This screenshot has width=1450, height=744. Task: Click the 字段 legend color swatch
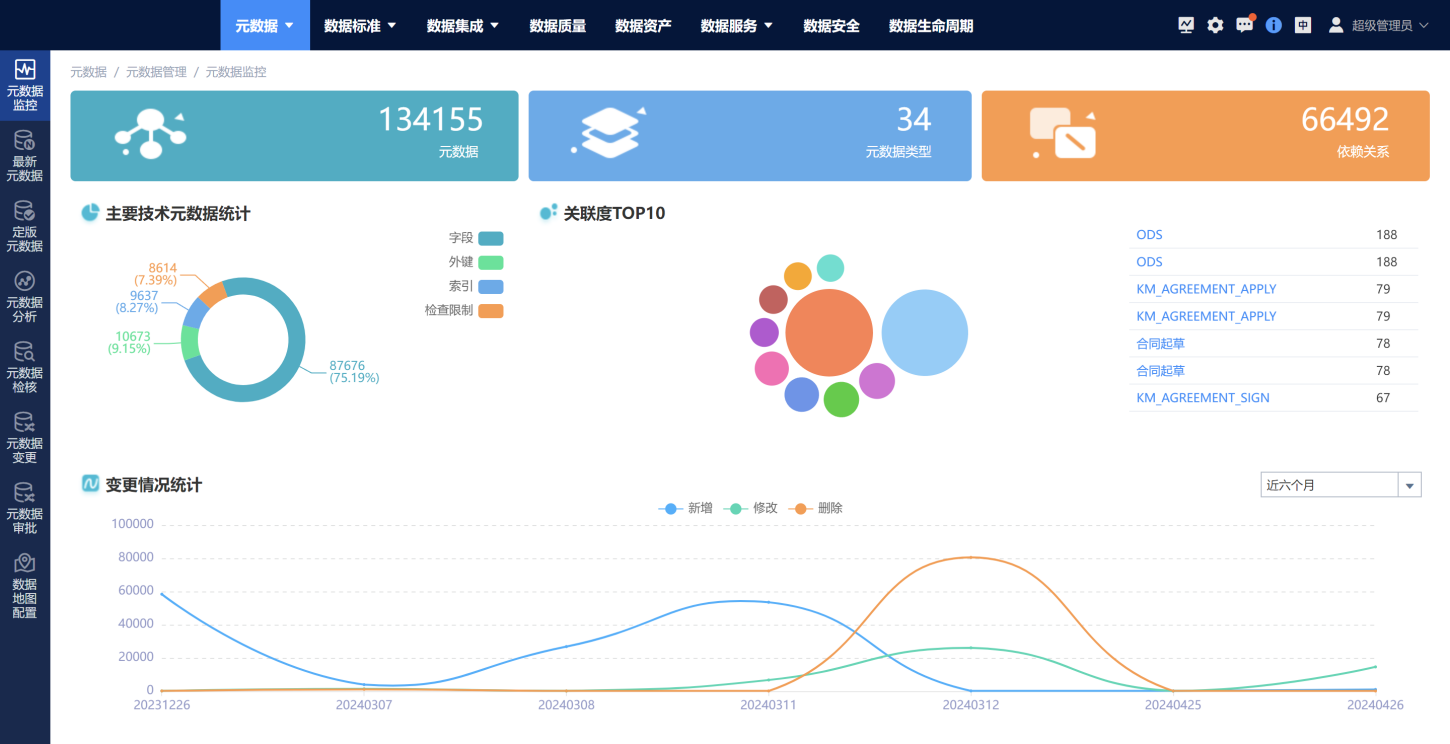(490, 238)
